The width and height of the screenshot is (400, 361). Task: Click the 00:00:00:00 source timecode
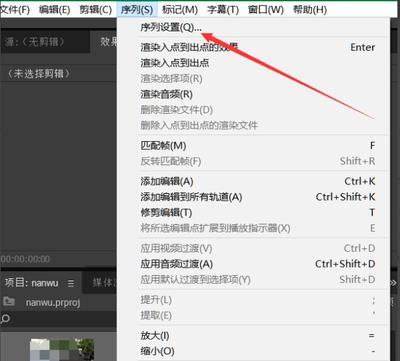[x=25, y=259]
